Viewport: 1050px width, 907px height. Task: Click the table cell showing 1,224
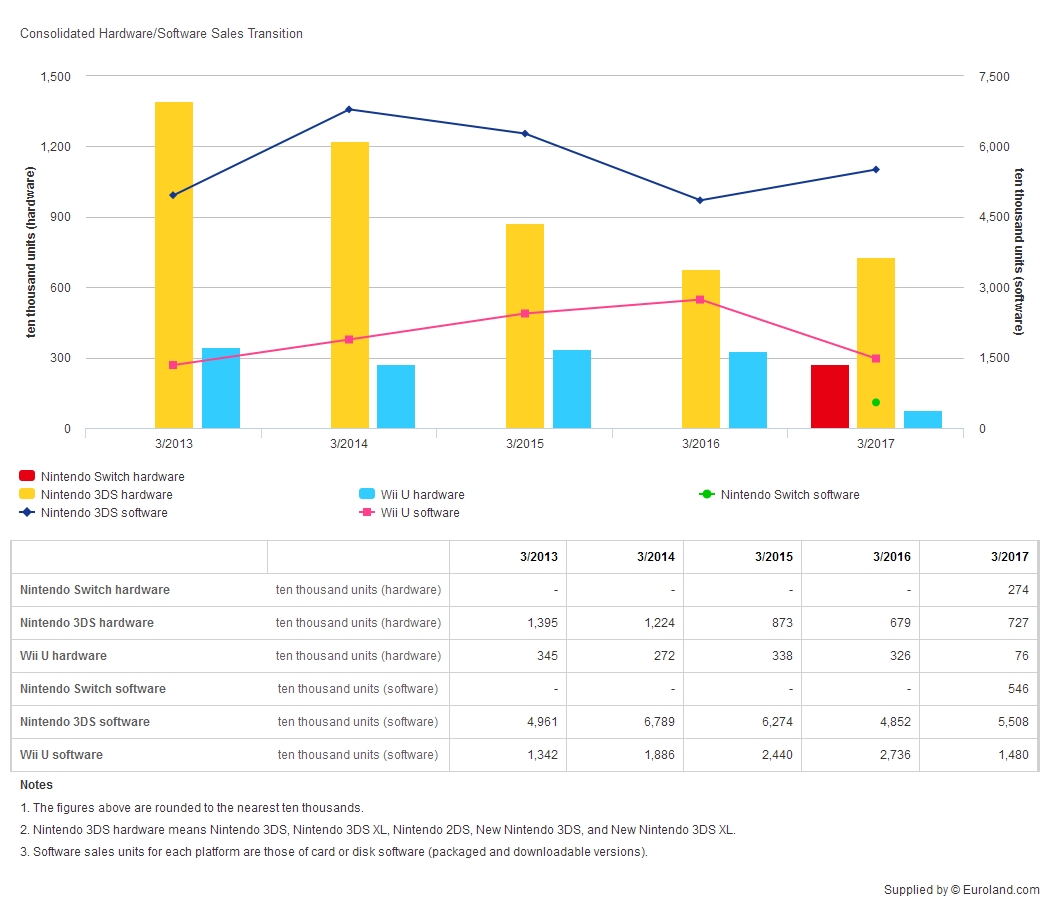tap(625, 622)
